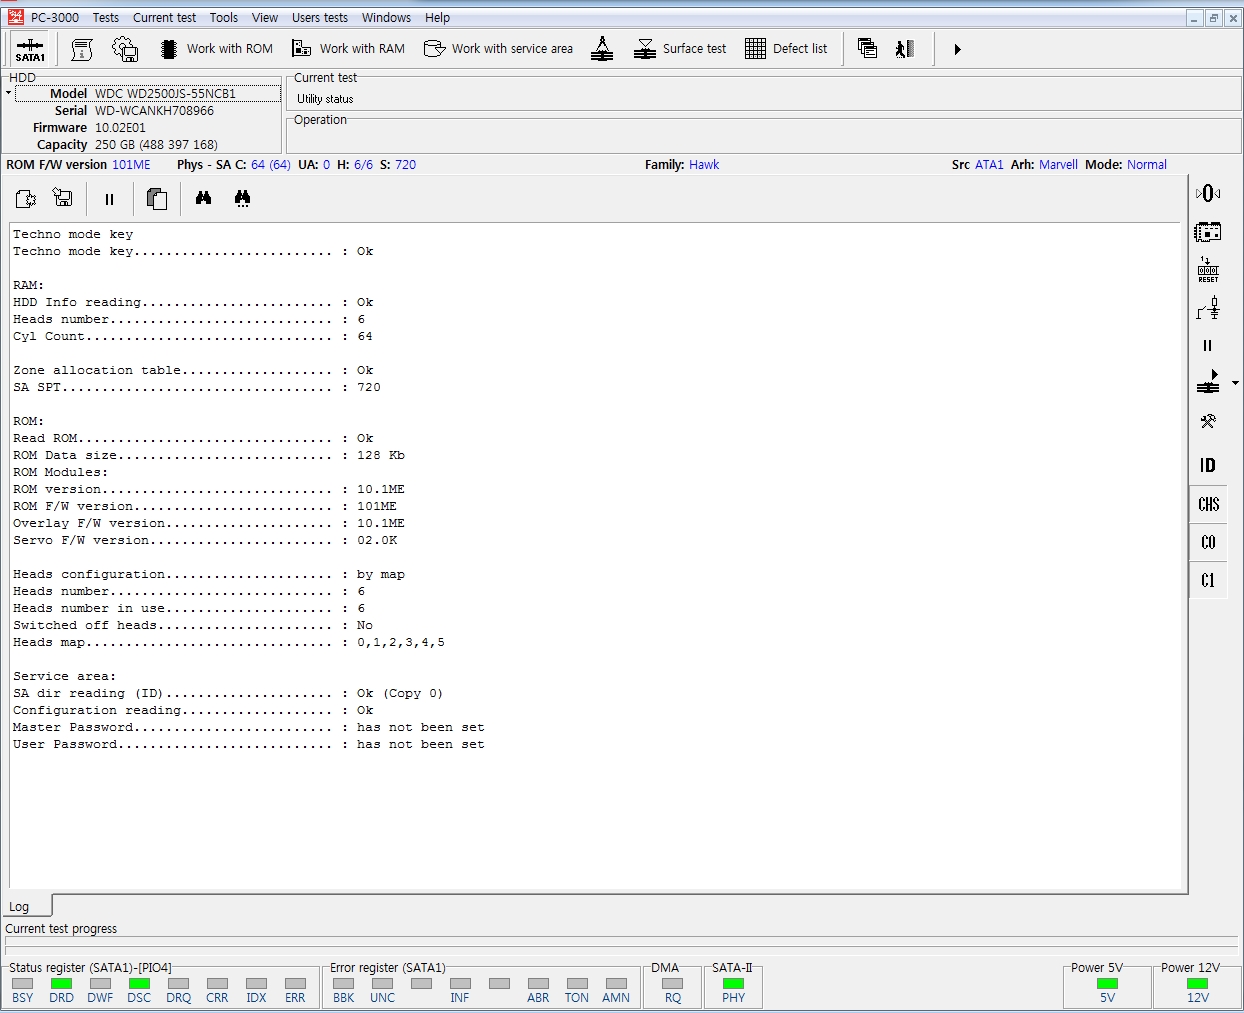Click the Family value Hawk

pos(704,165)
